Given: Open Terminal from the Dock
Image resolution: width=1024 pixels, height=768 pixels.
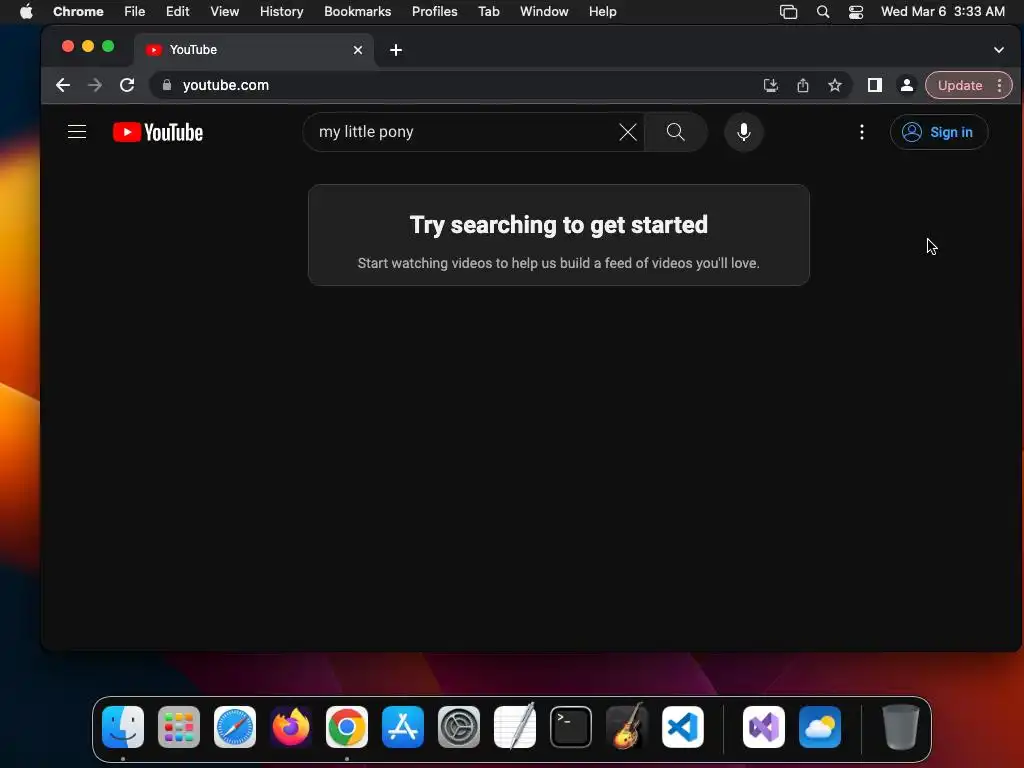Looking at the screenshot, I should [571, 727].
